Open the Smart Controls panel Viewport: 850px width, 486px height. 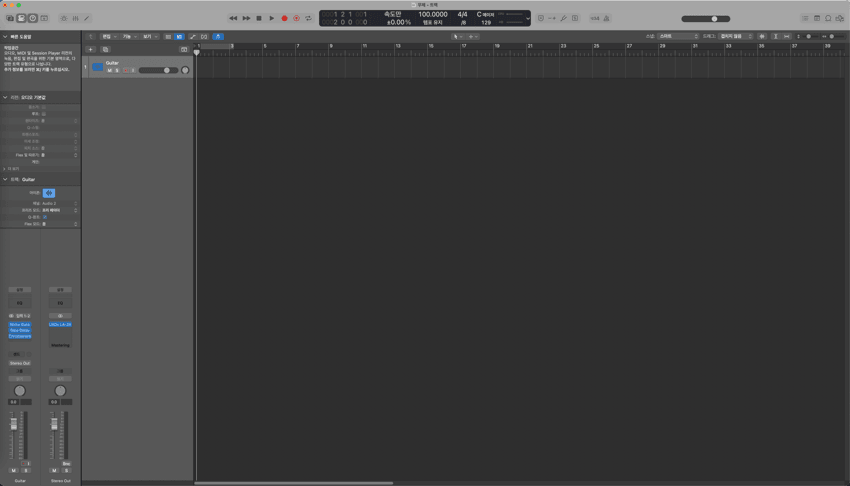pos(64,18)
